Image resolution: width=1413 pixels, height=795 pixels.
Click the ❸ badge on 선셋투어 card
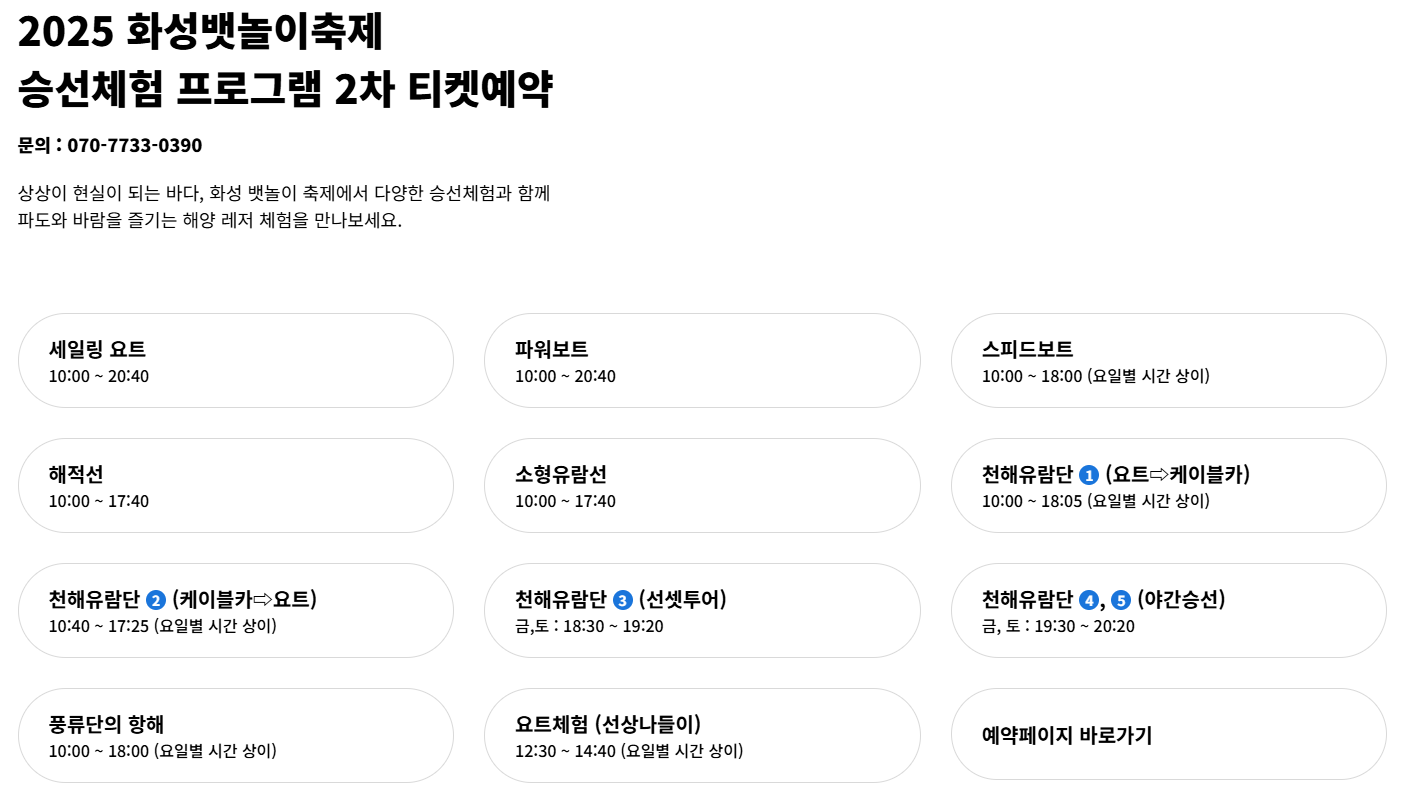pos(621,599)
